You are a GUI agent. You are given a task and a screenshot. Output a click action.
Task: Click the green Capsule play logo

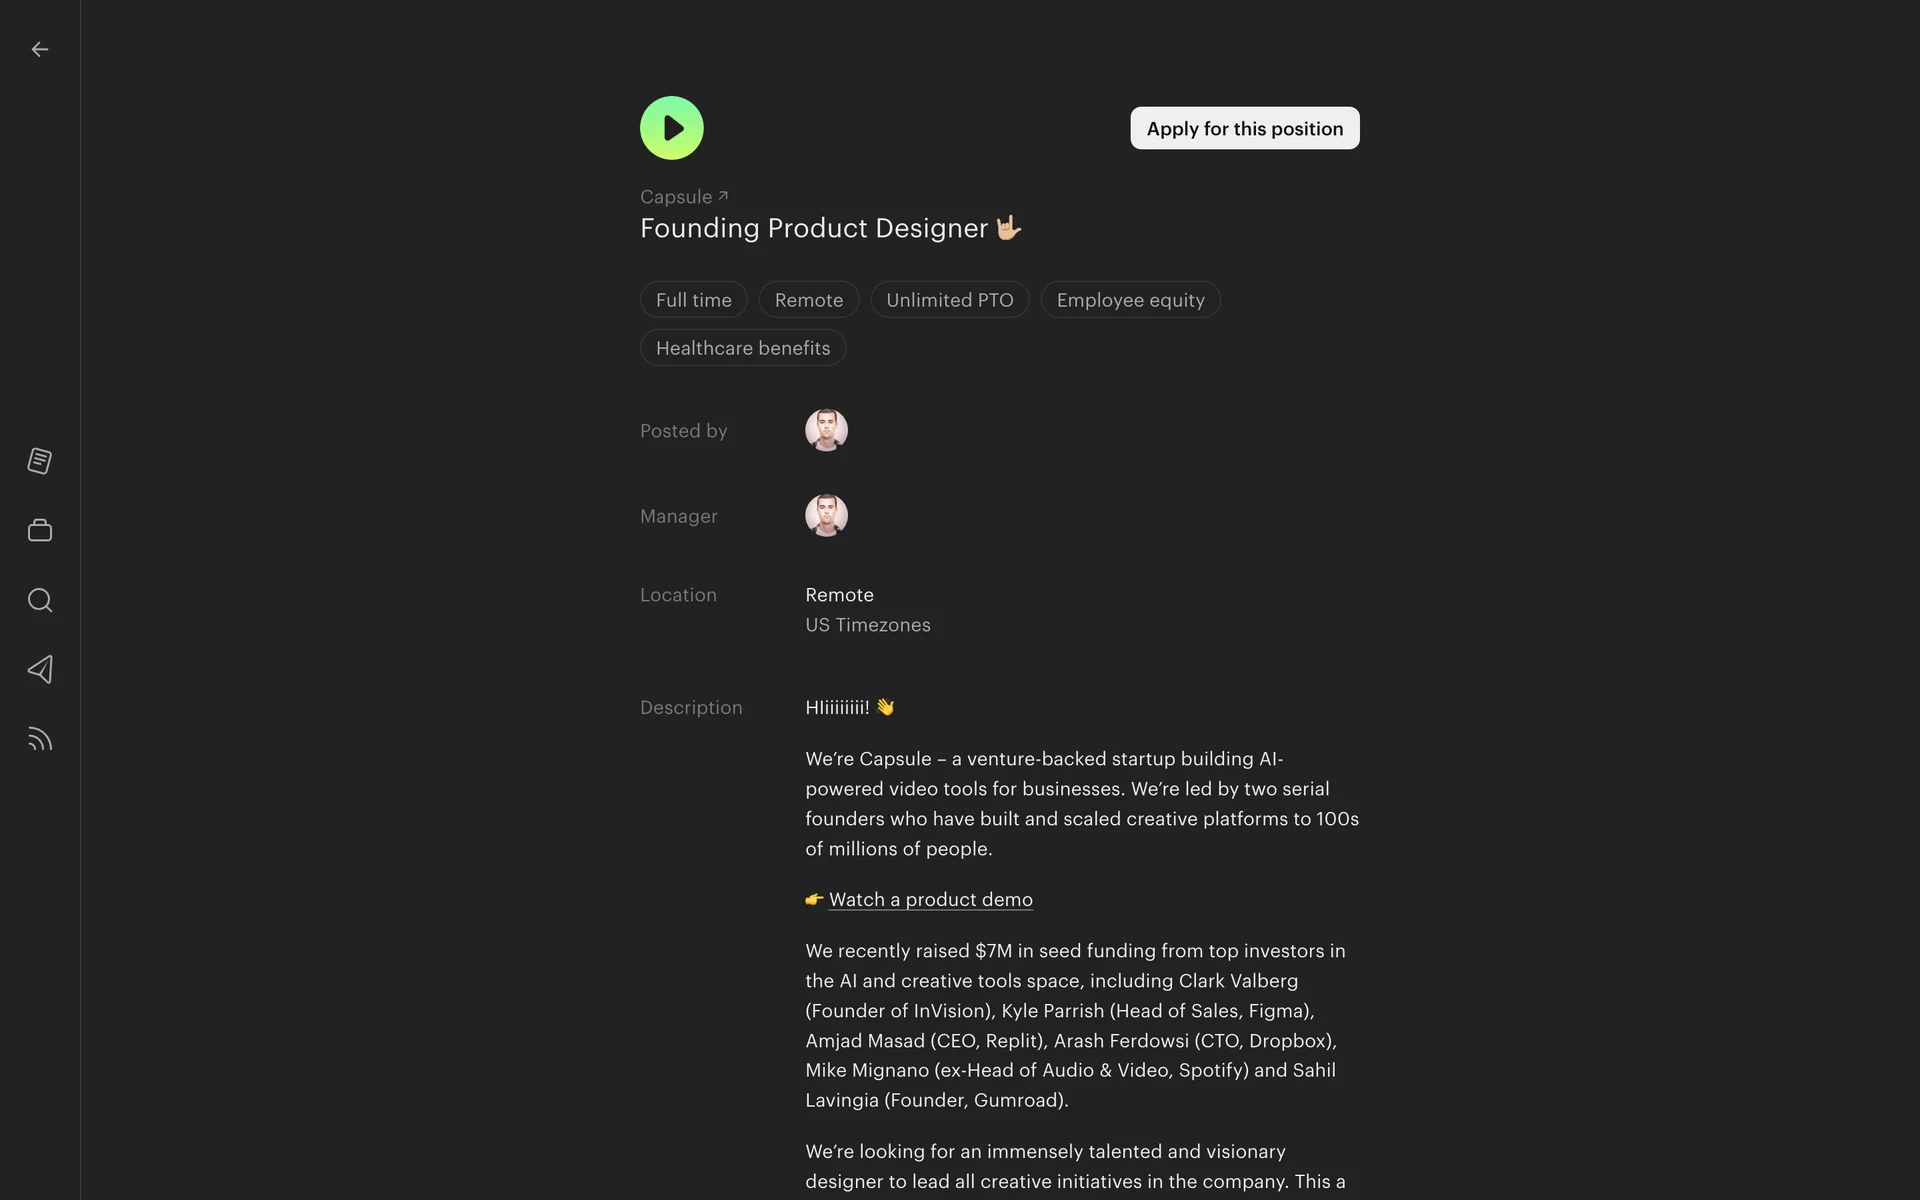pyautogui.click(x=671, y=128)
